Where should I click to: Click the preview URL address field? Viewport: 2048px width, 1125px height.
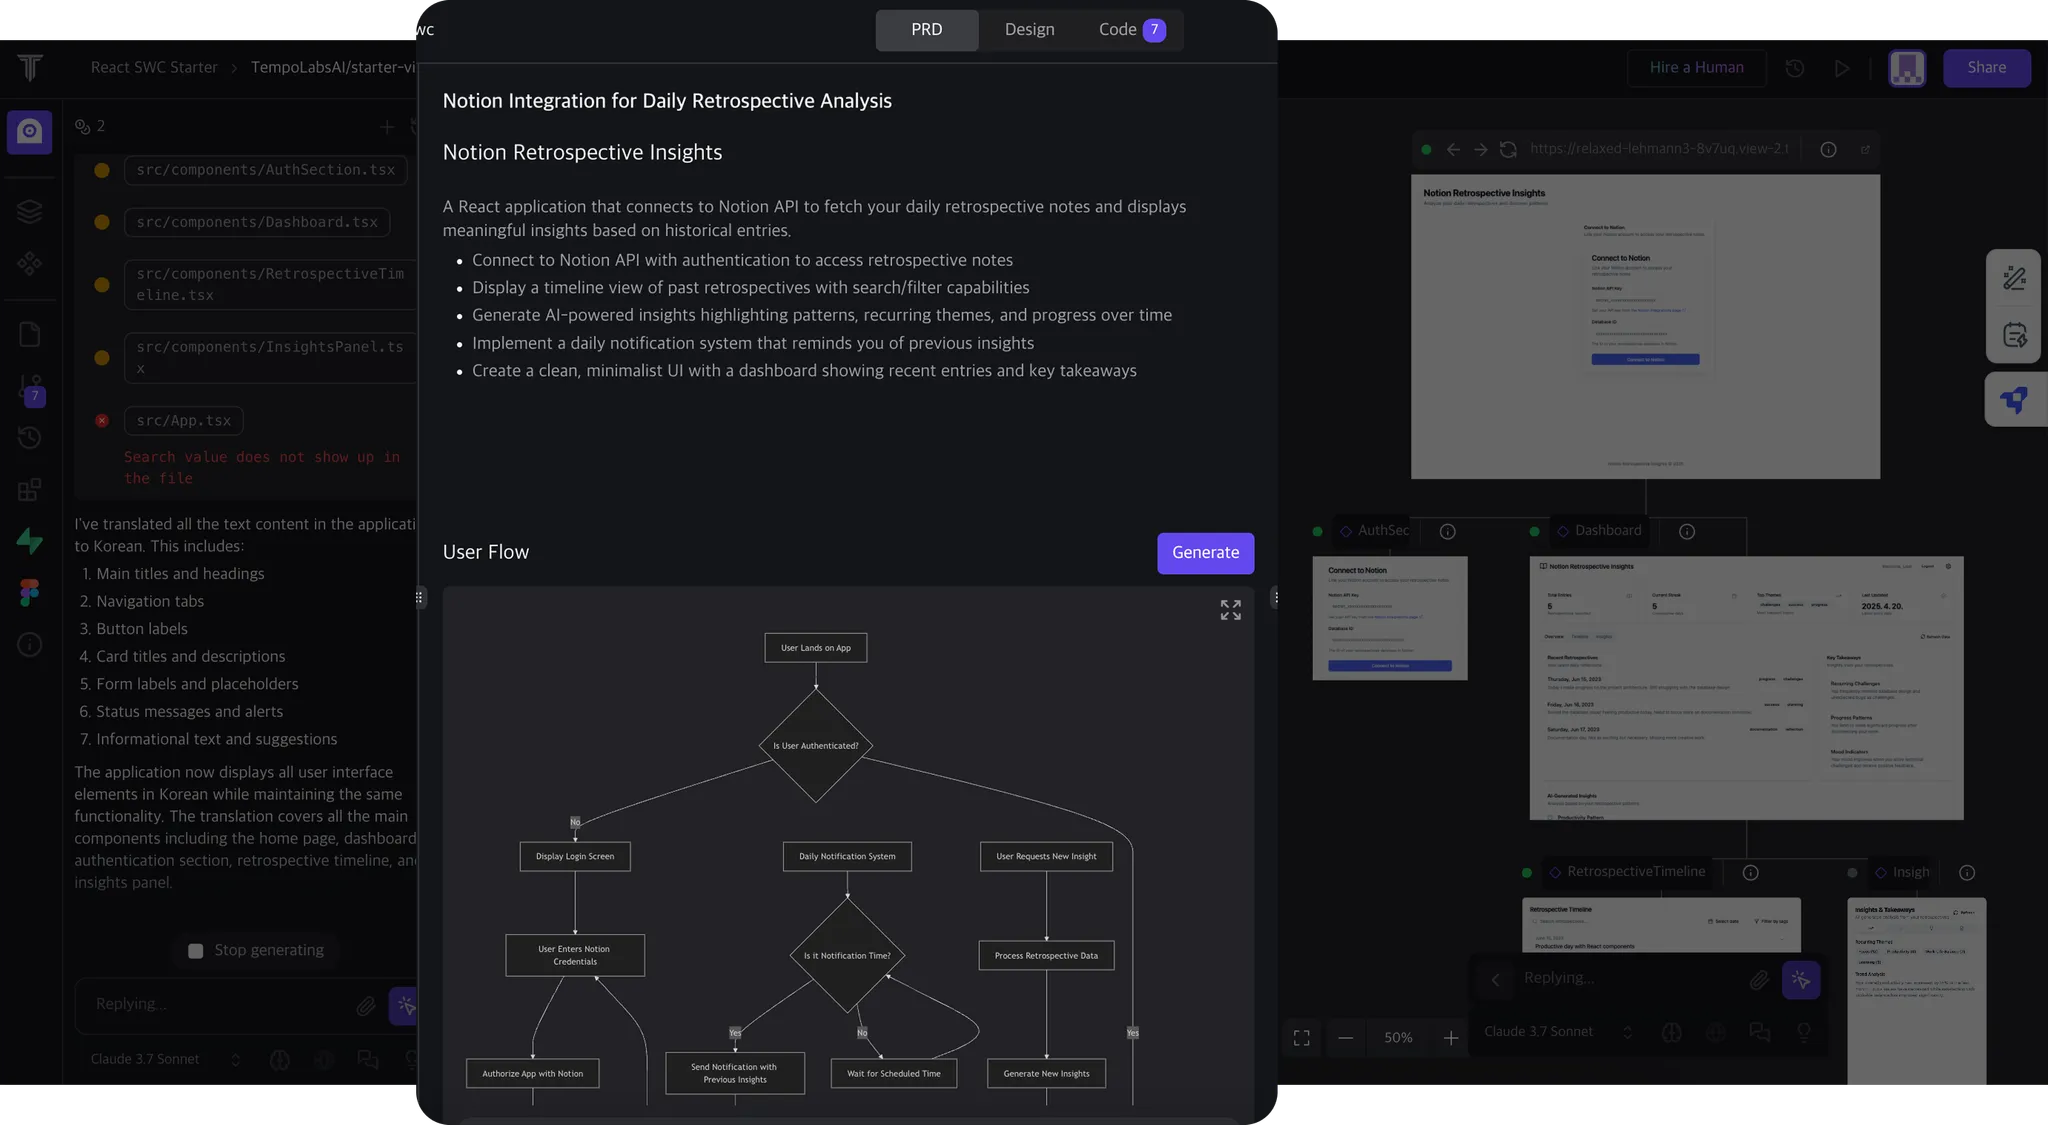pos(1660,149)
